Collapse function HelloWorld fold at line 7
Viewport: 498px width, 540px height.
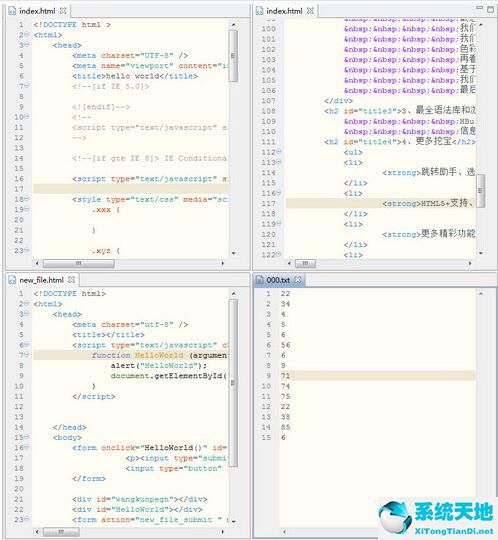pyautogui.click(x=27, y=354)
